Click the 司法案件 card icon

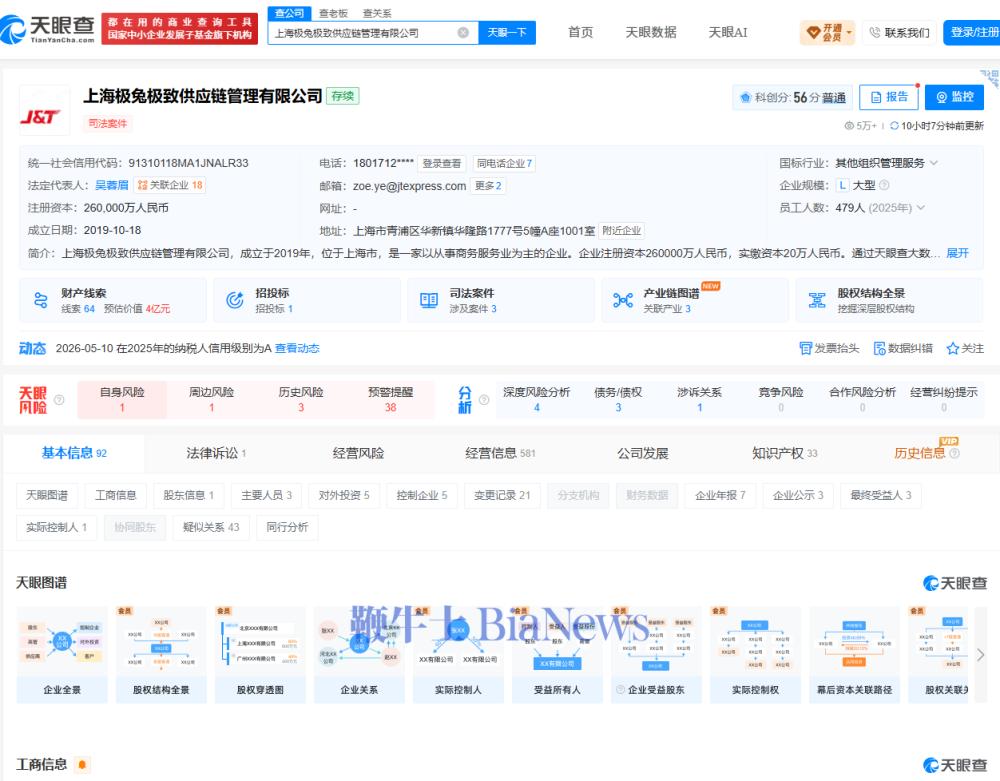pos(429,300)
